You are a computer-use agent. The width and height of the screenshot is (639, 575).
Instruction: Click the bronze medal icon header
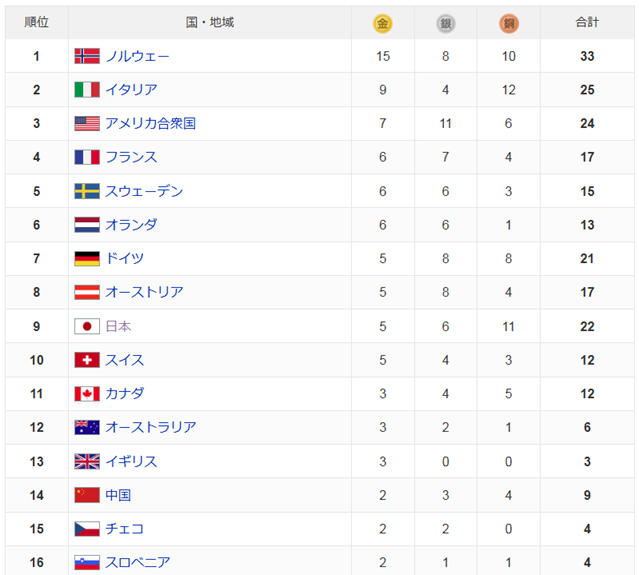click(509, 22)
